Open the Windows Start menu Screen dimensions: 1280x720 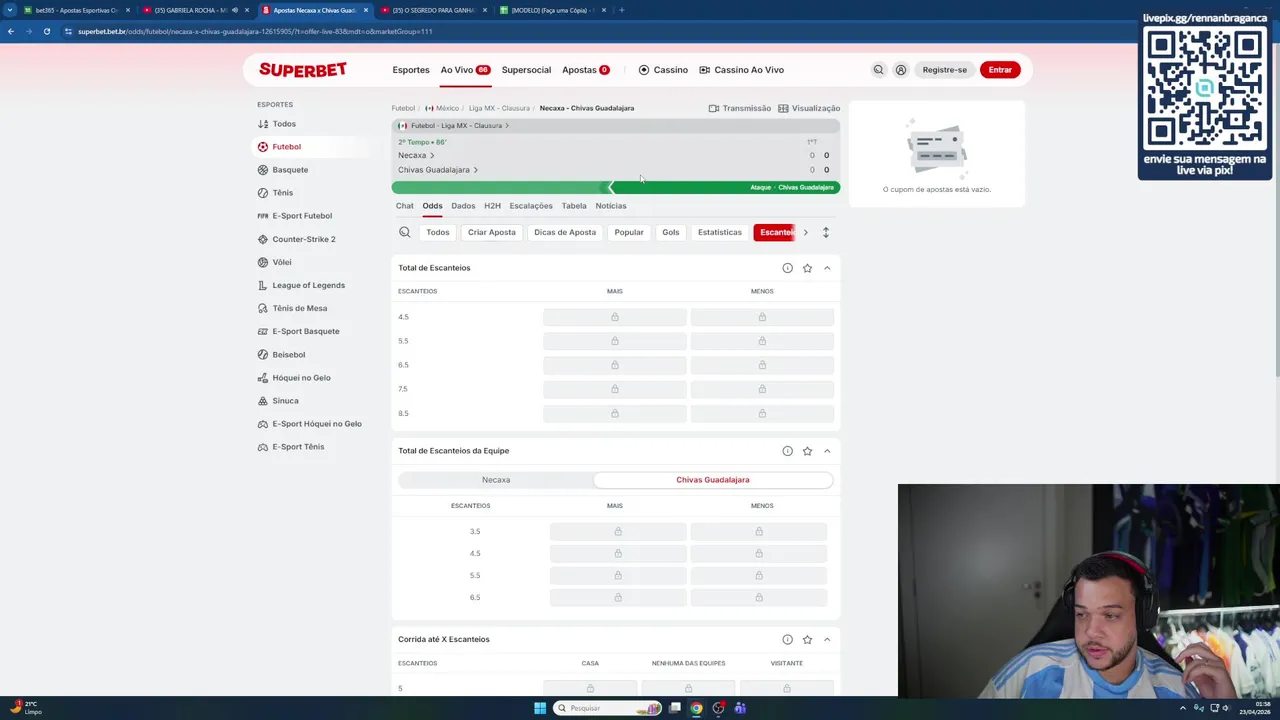[x=540, y=708]
